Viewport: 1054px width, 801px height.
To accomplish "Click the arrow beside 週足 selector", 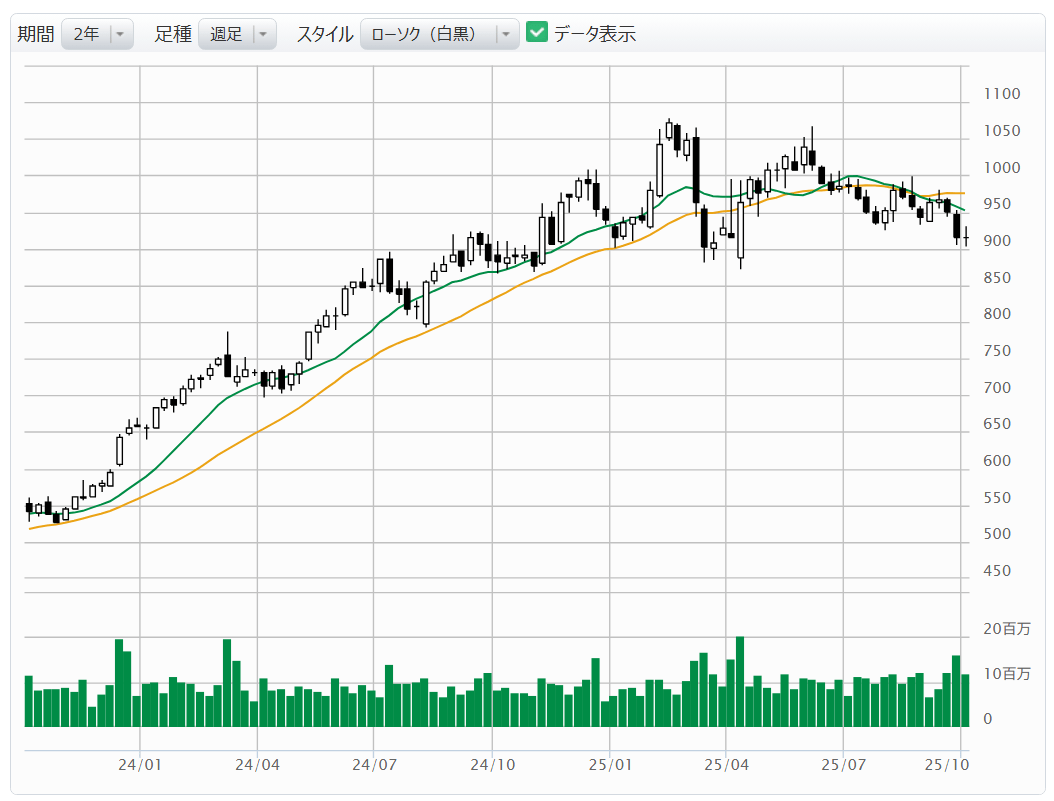I will tap(263, 34).
